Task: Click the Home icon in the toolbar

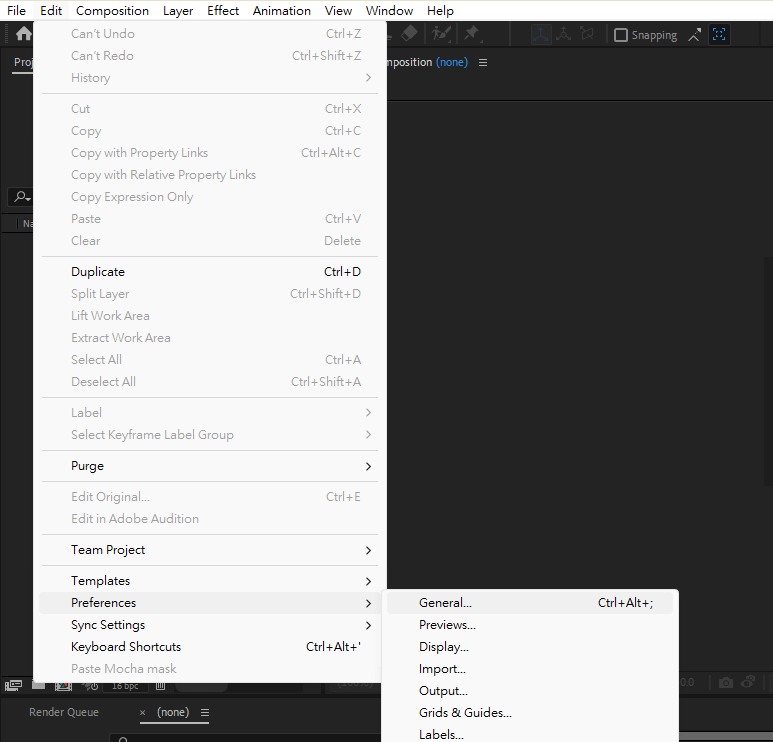Action: [x=23, y=34]
